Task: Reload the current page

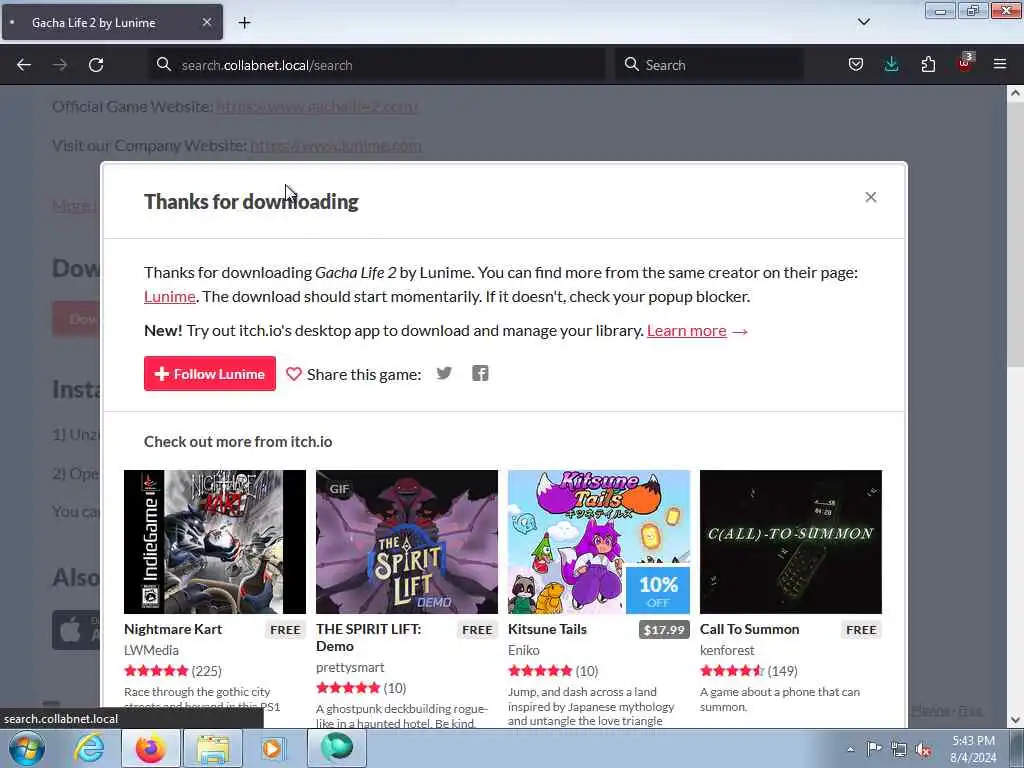Action: 96,65
